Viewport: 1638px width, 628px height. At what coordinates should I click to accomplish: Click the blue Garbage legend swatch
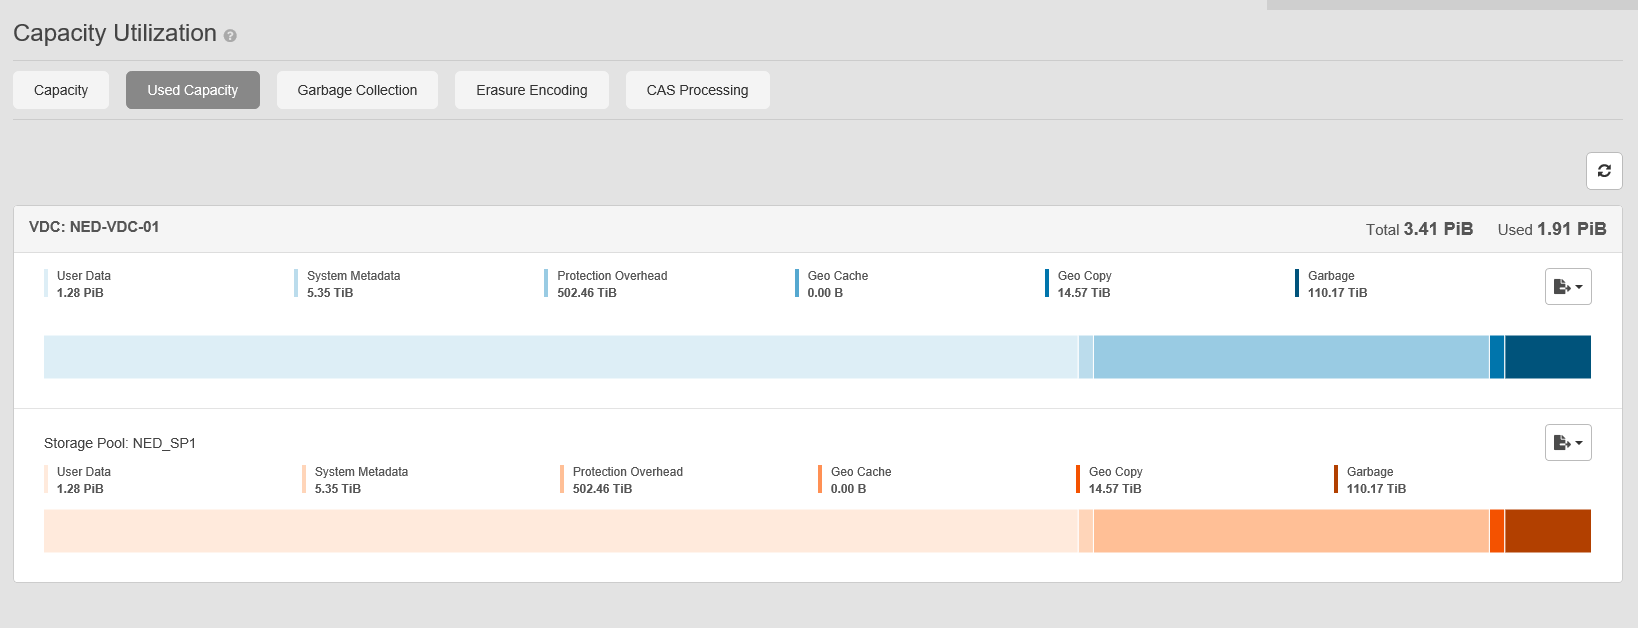[x=1297, y=283]
